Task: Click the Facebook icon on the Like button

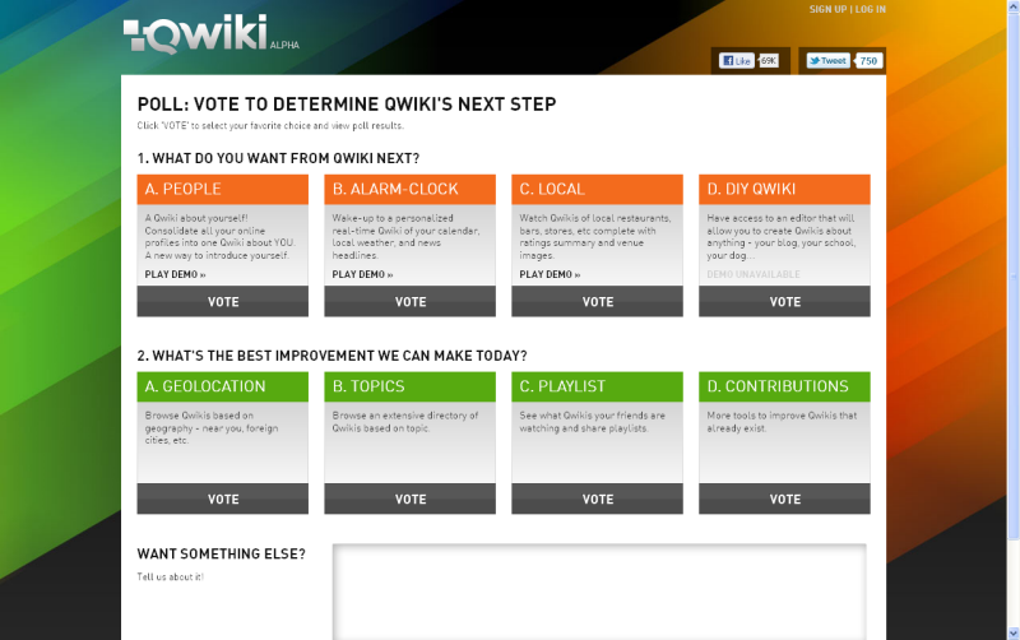Action: [727, 60]
